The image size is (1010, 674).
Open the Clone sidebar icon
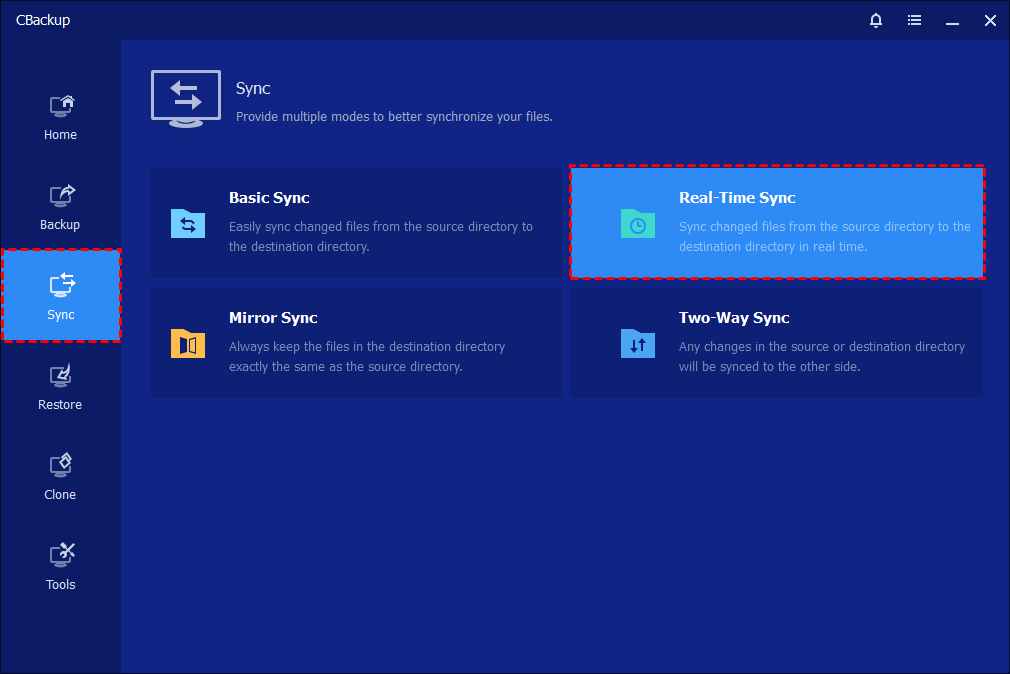(x=61, y=465)
